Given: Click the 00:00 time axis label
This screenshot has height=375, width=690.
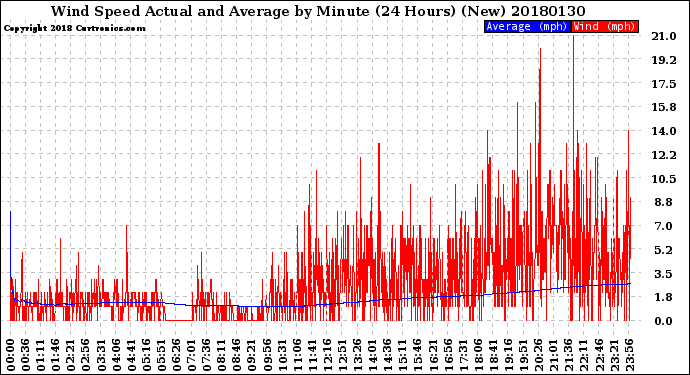Looking at the screenshot, I should tap(11, 354).
